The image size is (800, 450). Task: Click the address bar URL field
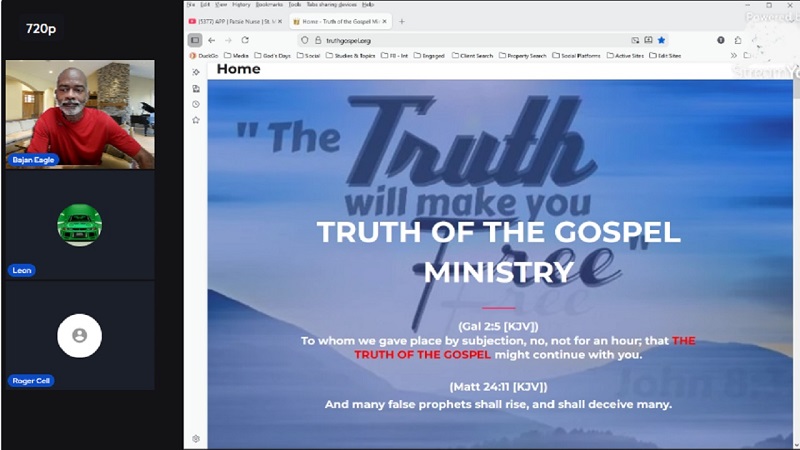click(450, 40)
